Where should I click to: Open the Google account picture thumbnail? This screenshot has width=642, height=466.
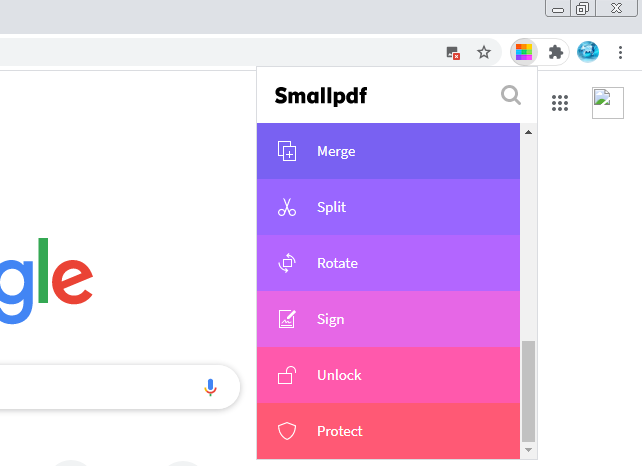tap(608, 103)
